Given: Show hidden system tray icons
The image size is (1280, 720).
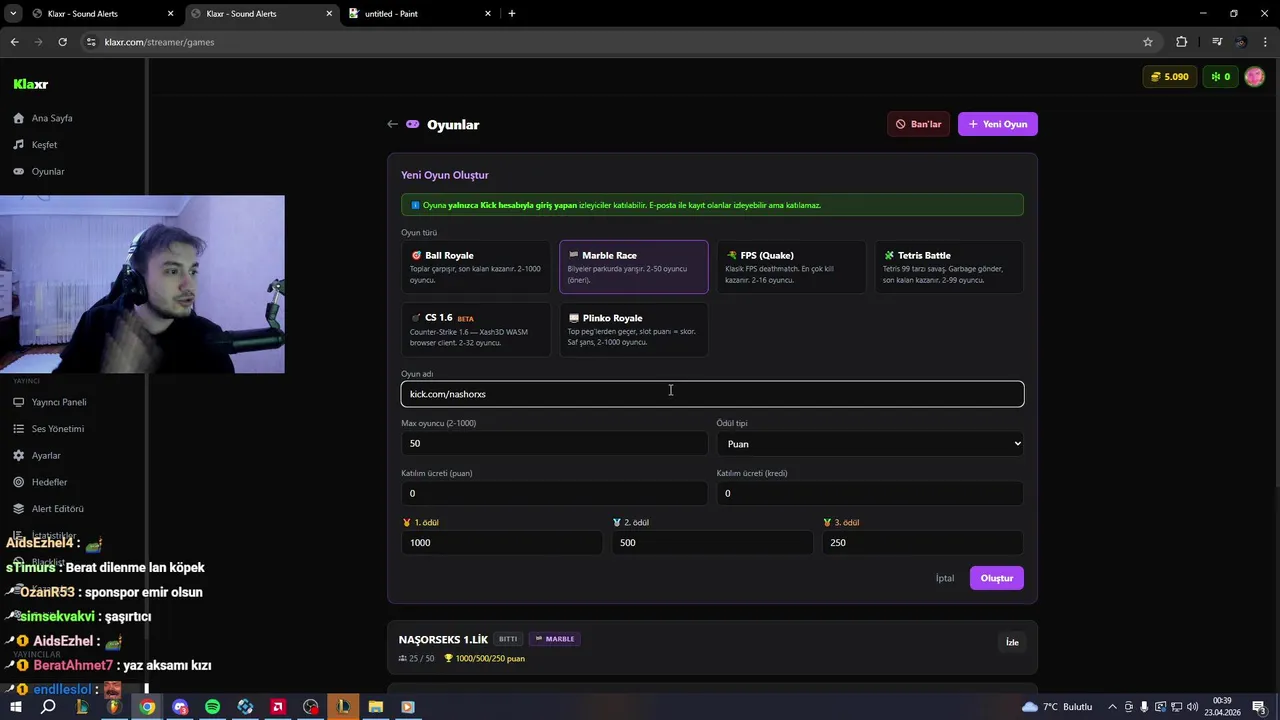Looking at the screenshot, I should (x=1112, y=707).
